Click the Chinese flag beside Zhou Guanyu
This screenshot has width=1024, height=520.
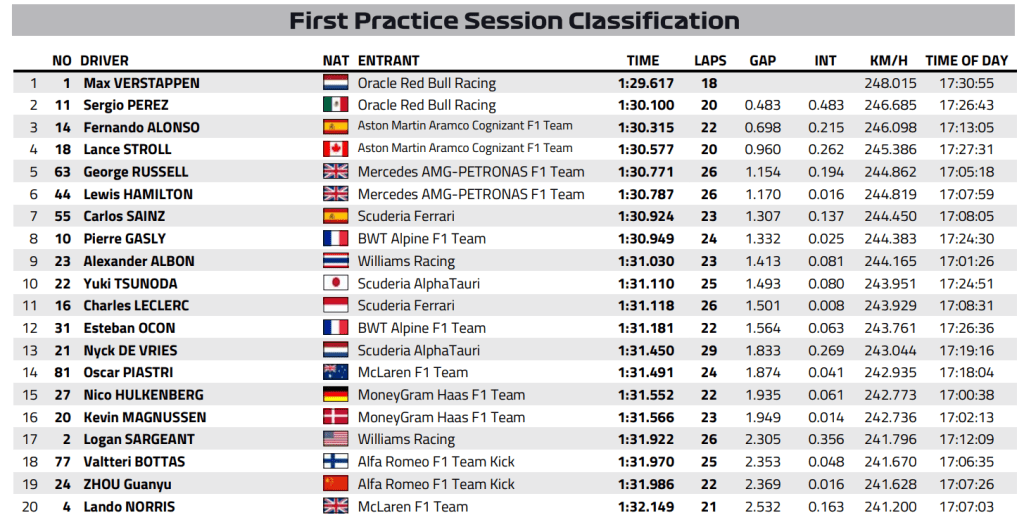(x=334, y=484)
